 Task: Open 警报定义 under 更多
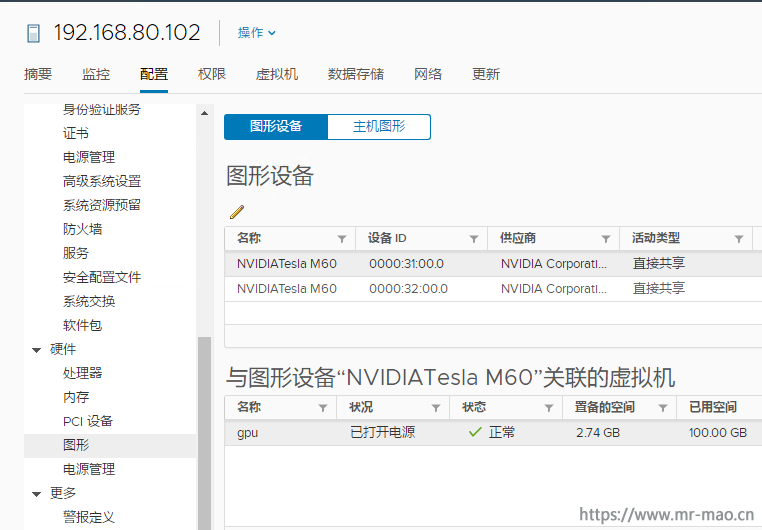click(x=89, y=517)
